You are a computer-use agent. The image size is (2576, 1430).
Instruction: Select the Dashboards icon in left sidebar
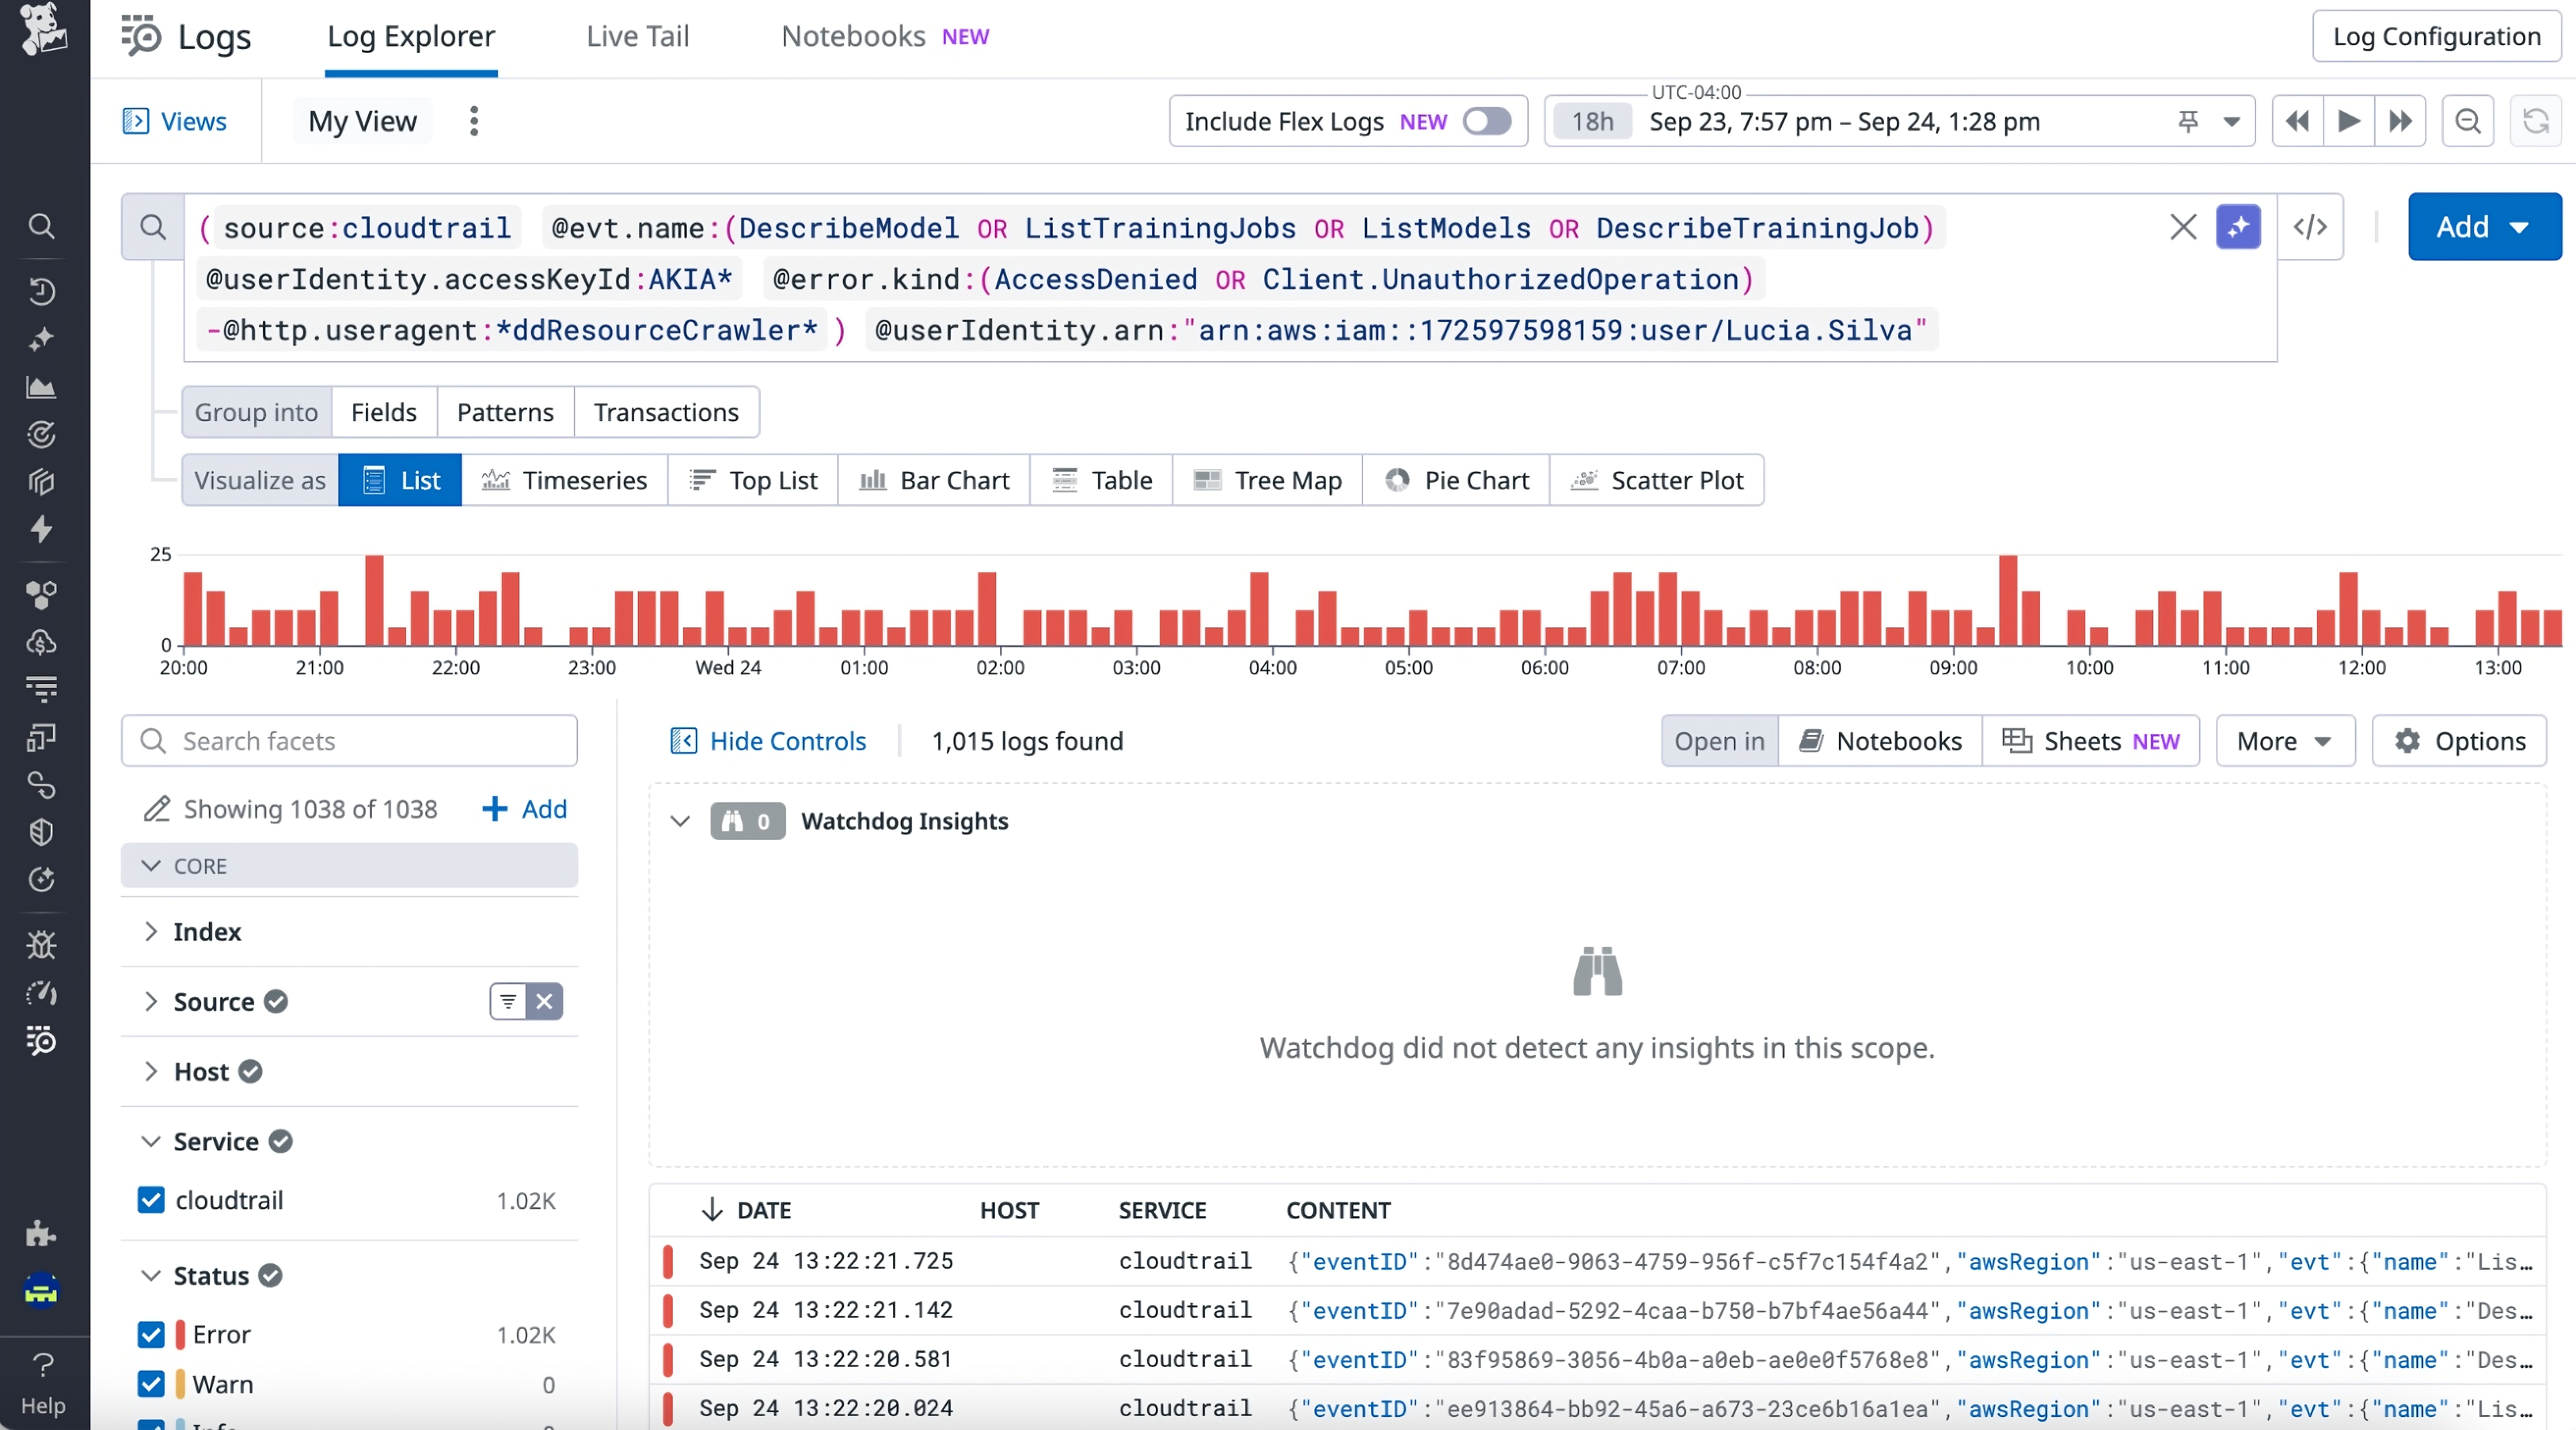coord(42,387)
